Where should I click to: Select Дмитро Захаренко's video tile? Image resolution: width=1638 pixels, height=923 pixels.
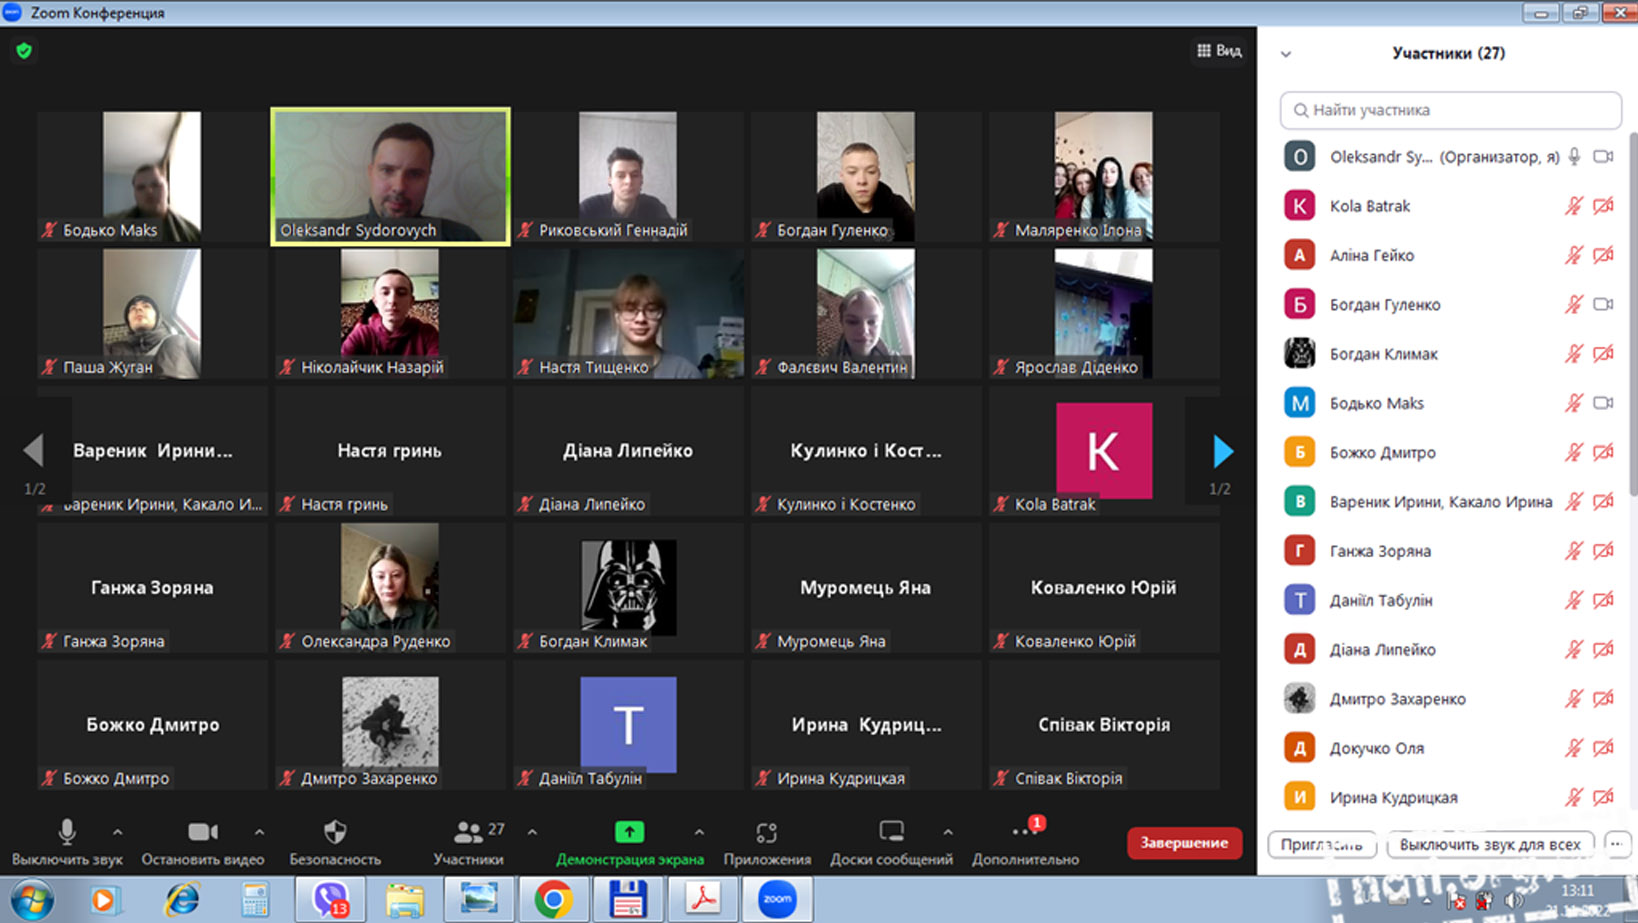coord(390,724)
